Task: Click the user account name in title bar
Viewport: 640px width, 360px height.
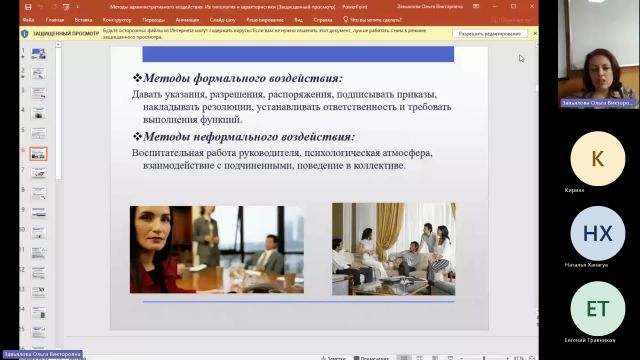Action: [430, 7]
